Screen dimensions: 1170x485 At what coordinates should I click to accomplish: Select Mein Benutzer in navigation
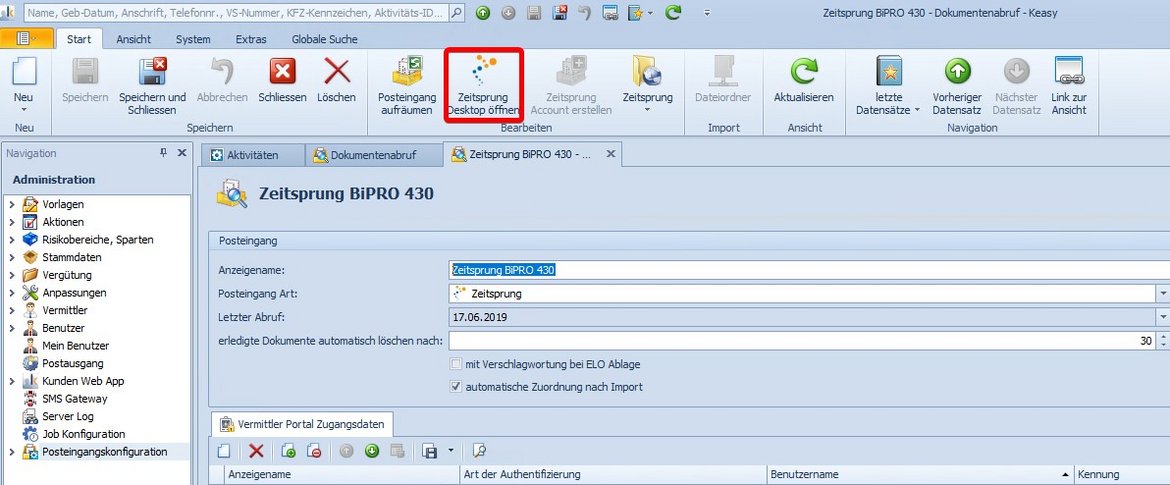(x=75, y=345)
